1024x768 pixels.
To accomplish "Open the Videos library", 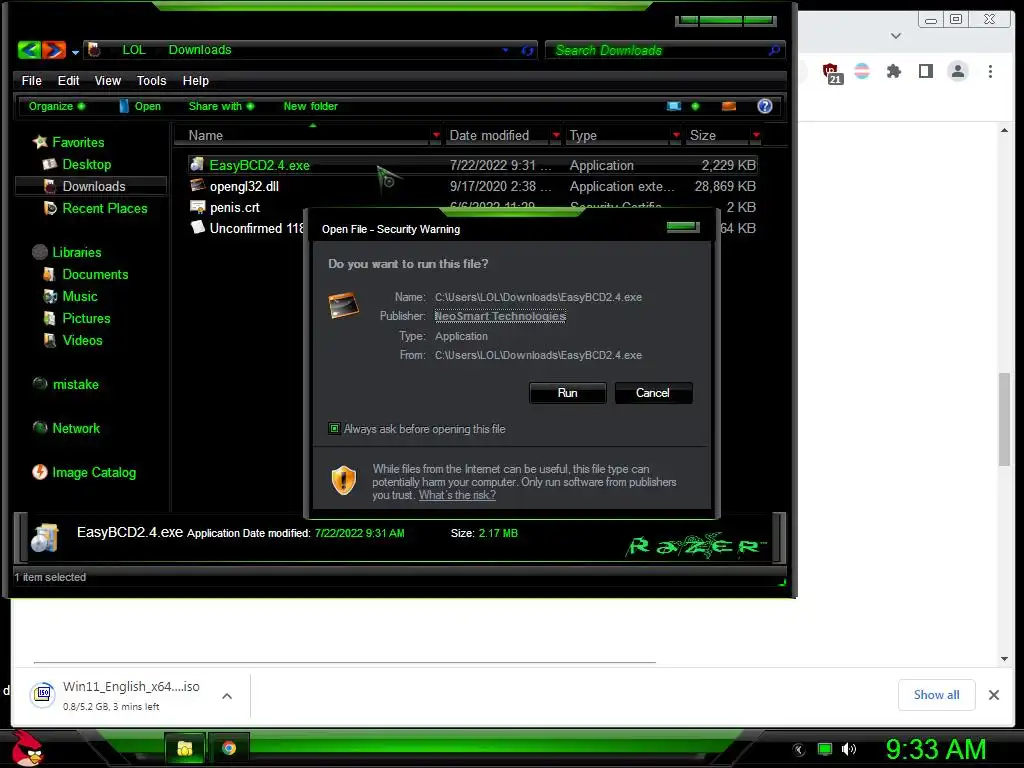I will (x=73, y=340).
